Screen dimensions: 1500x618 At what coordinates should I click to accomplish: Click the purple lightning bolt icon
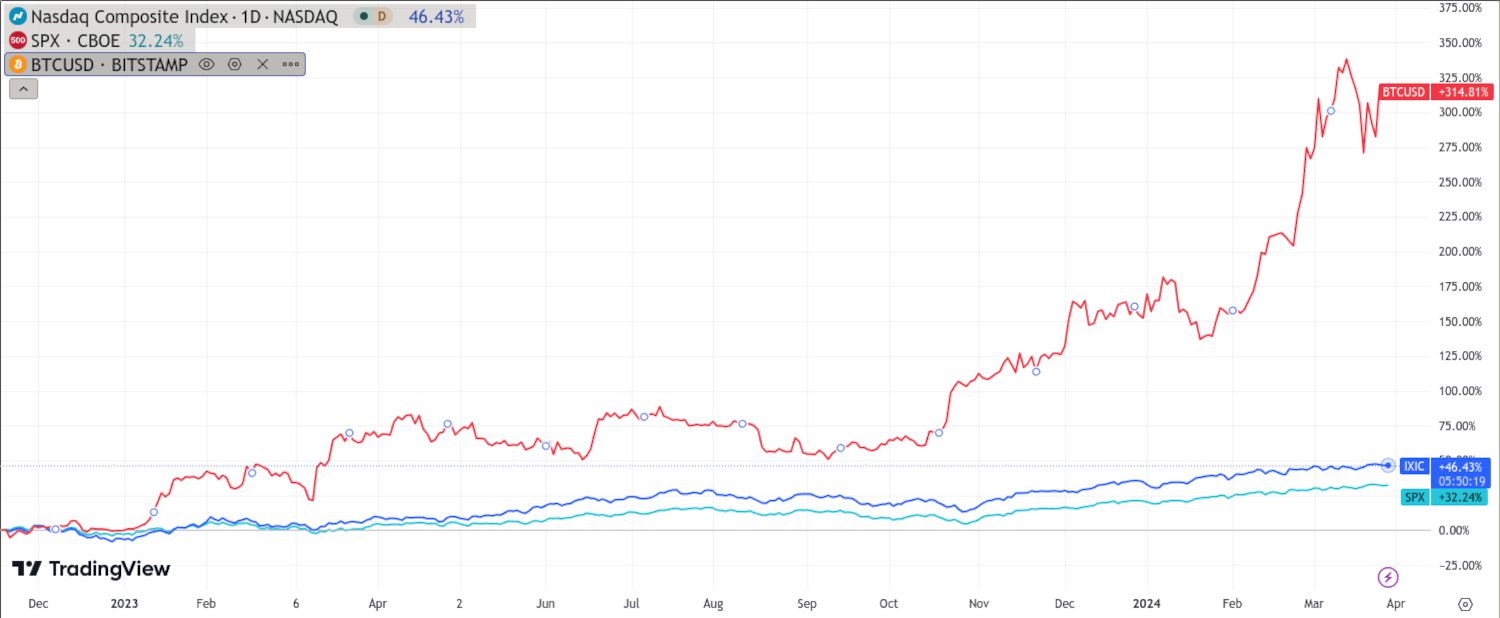click(1388, 577)
